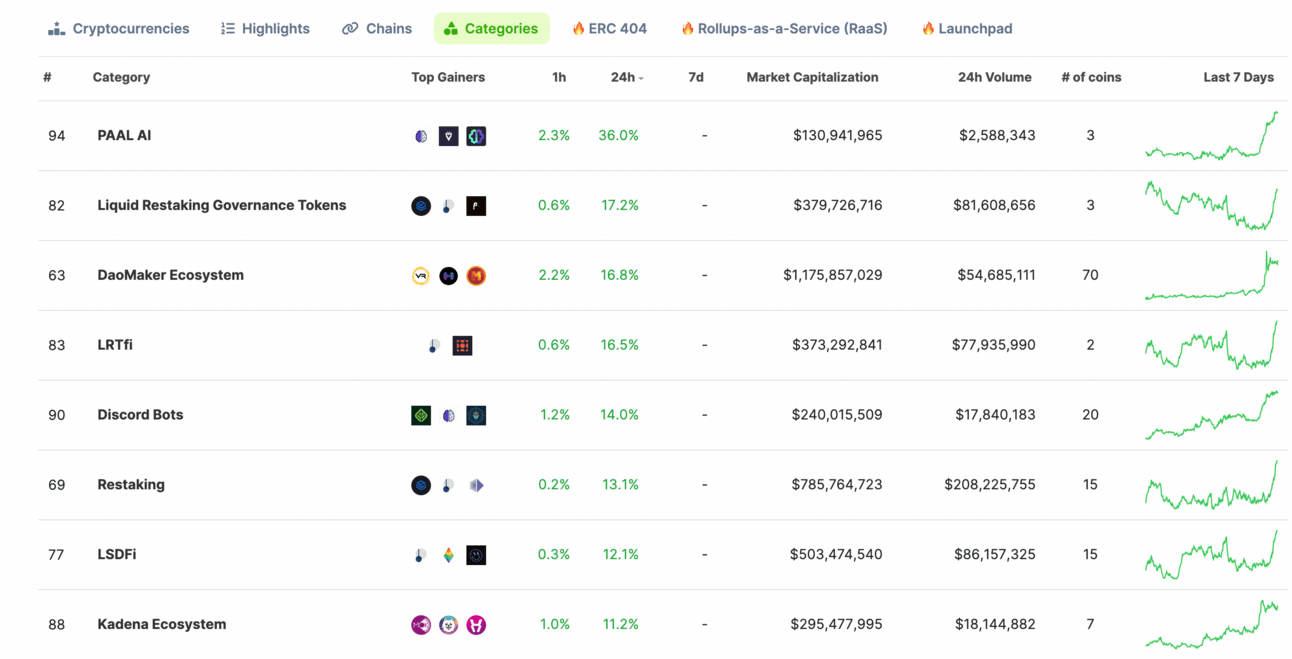This screenshot has height=659, width=1292.
Task: Click the DaoMaker Ecosystem 7-day sparkline
Action: click(1211, 276)
